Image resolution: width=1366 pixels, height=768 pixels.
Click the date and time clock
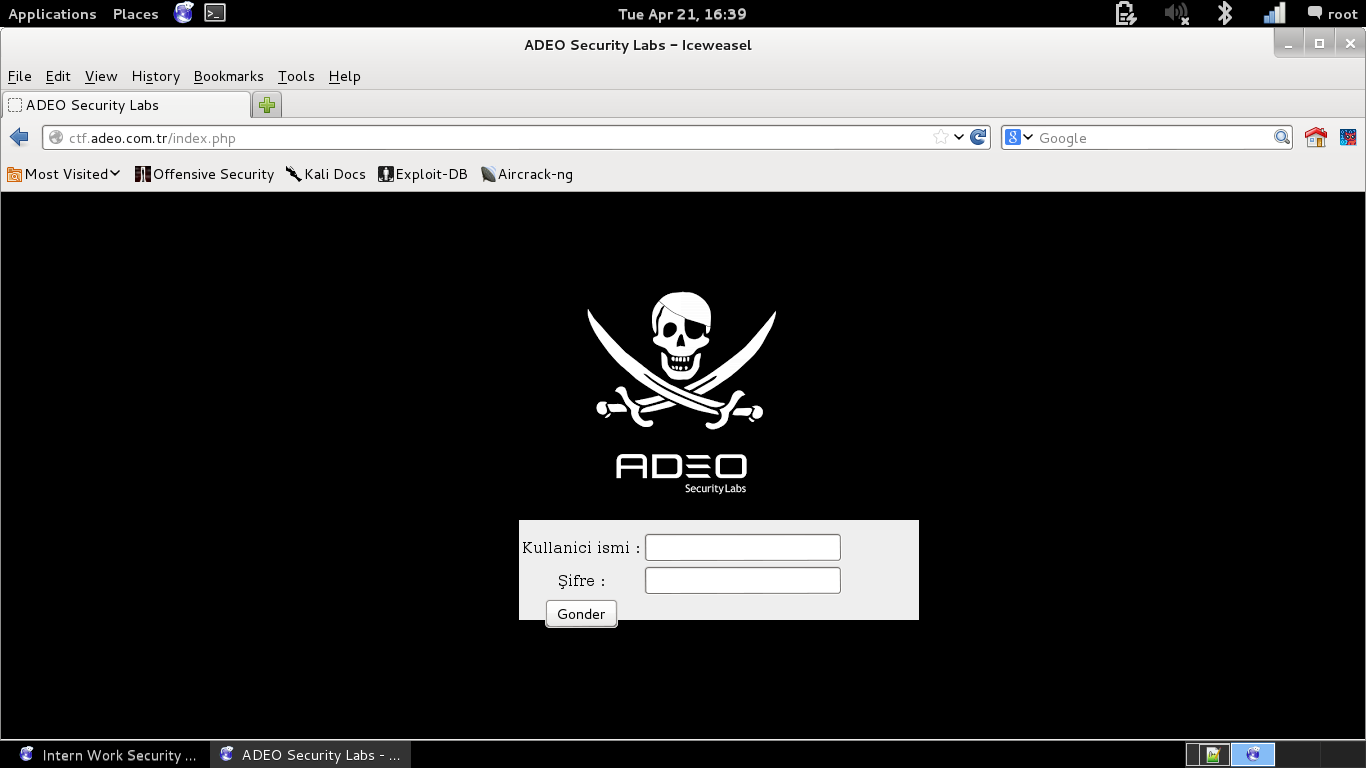tap(682, 14)
